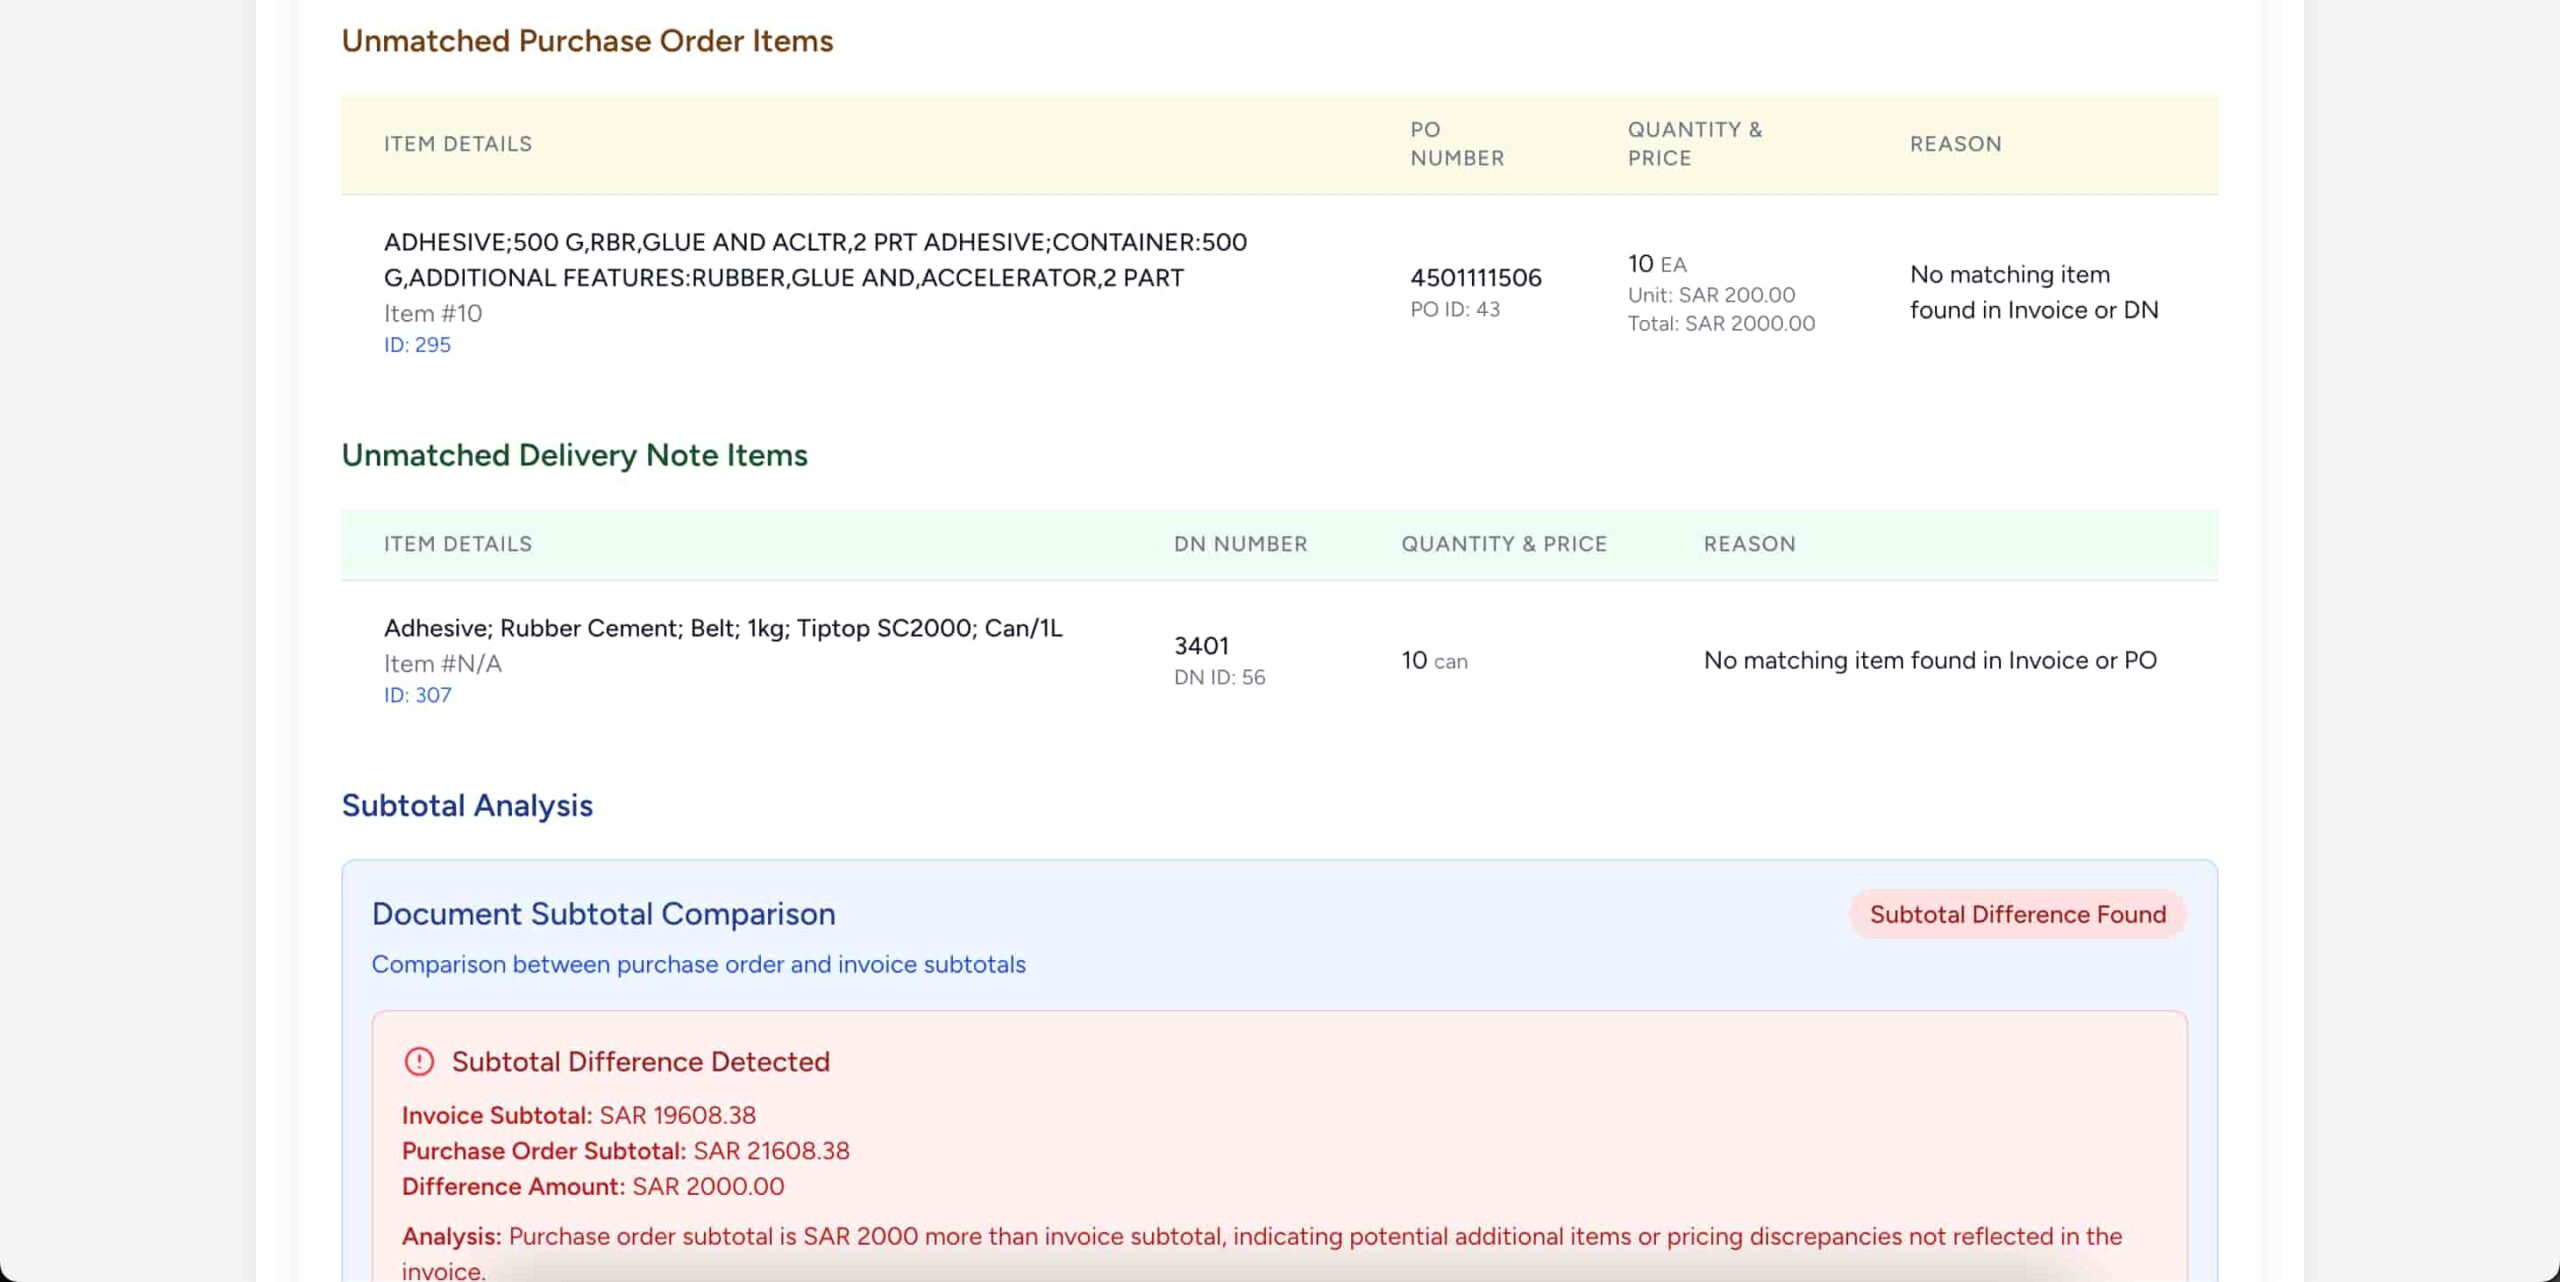
Task: Click the PO ID: 43 label
Action: (x=1455, y=309)
